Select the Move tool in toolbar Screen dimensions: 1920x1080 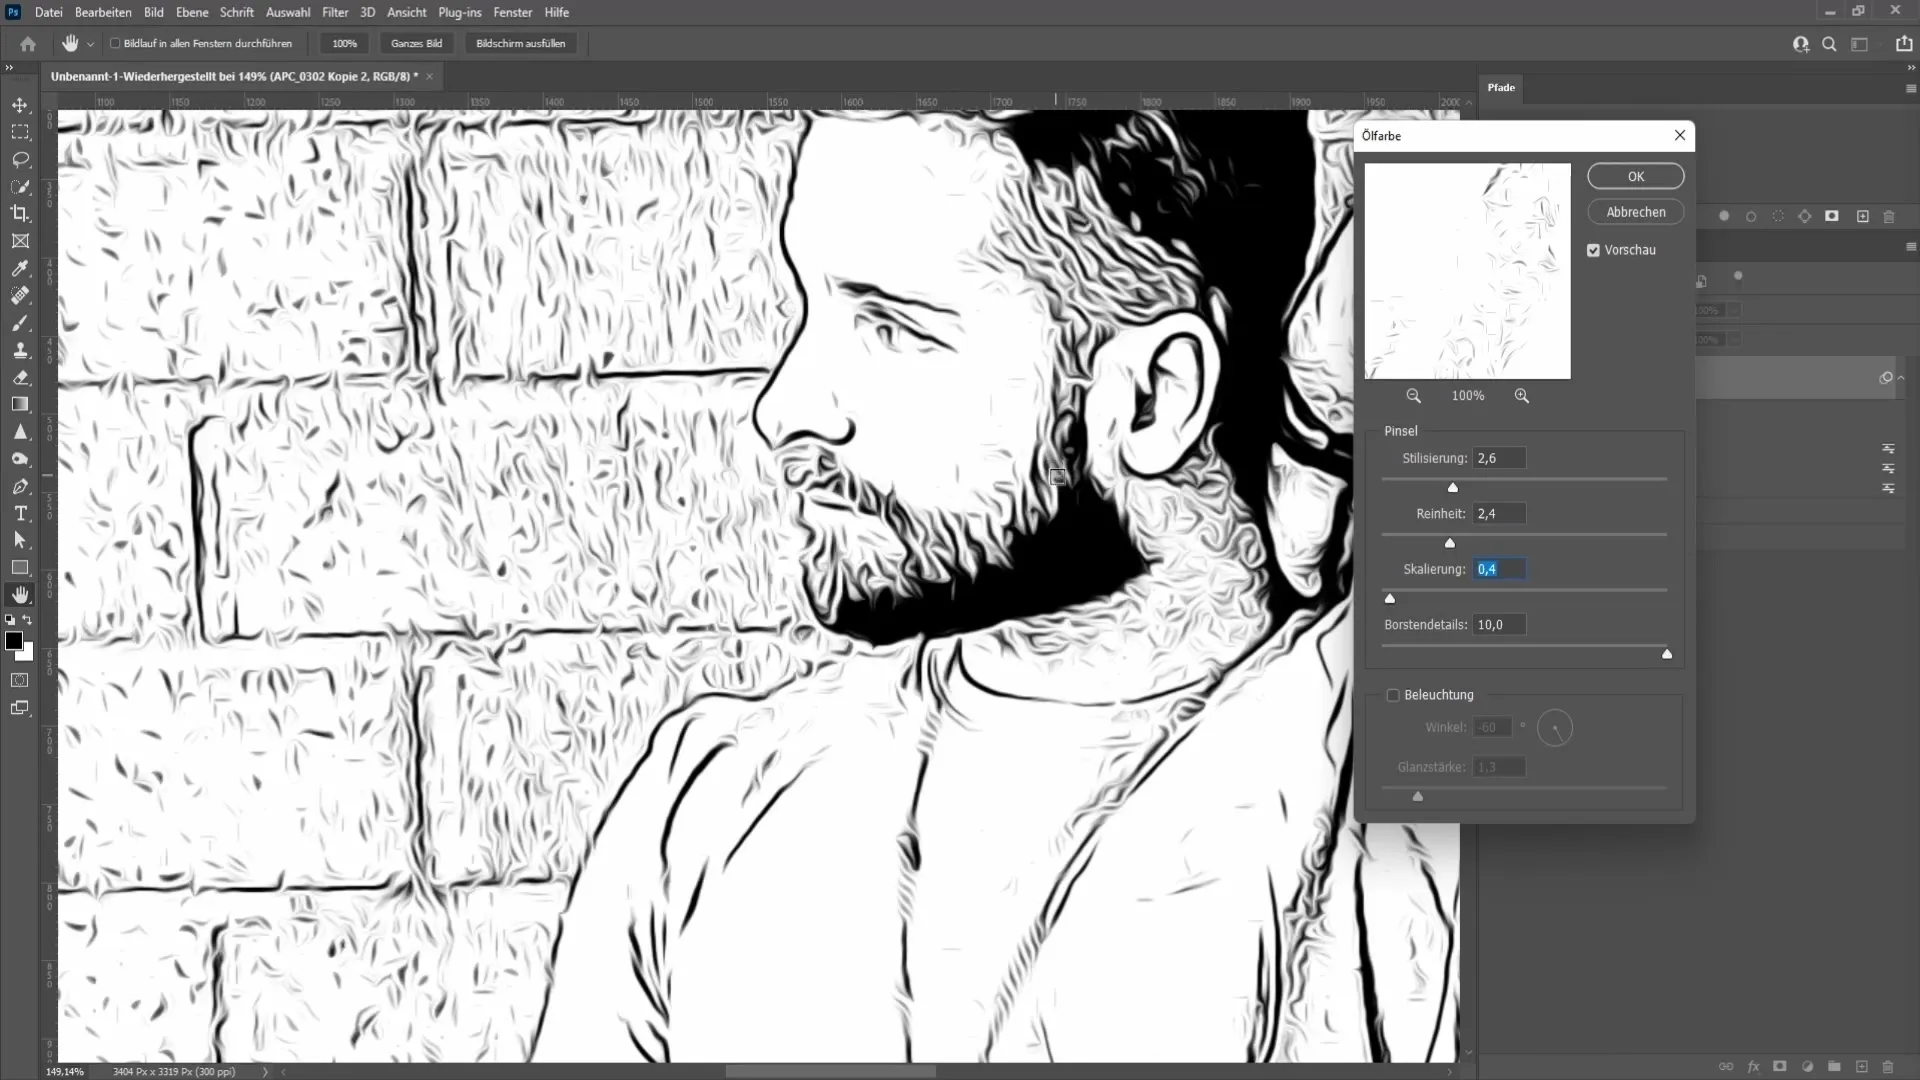[20, 104]
